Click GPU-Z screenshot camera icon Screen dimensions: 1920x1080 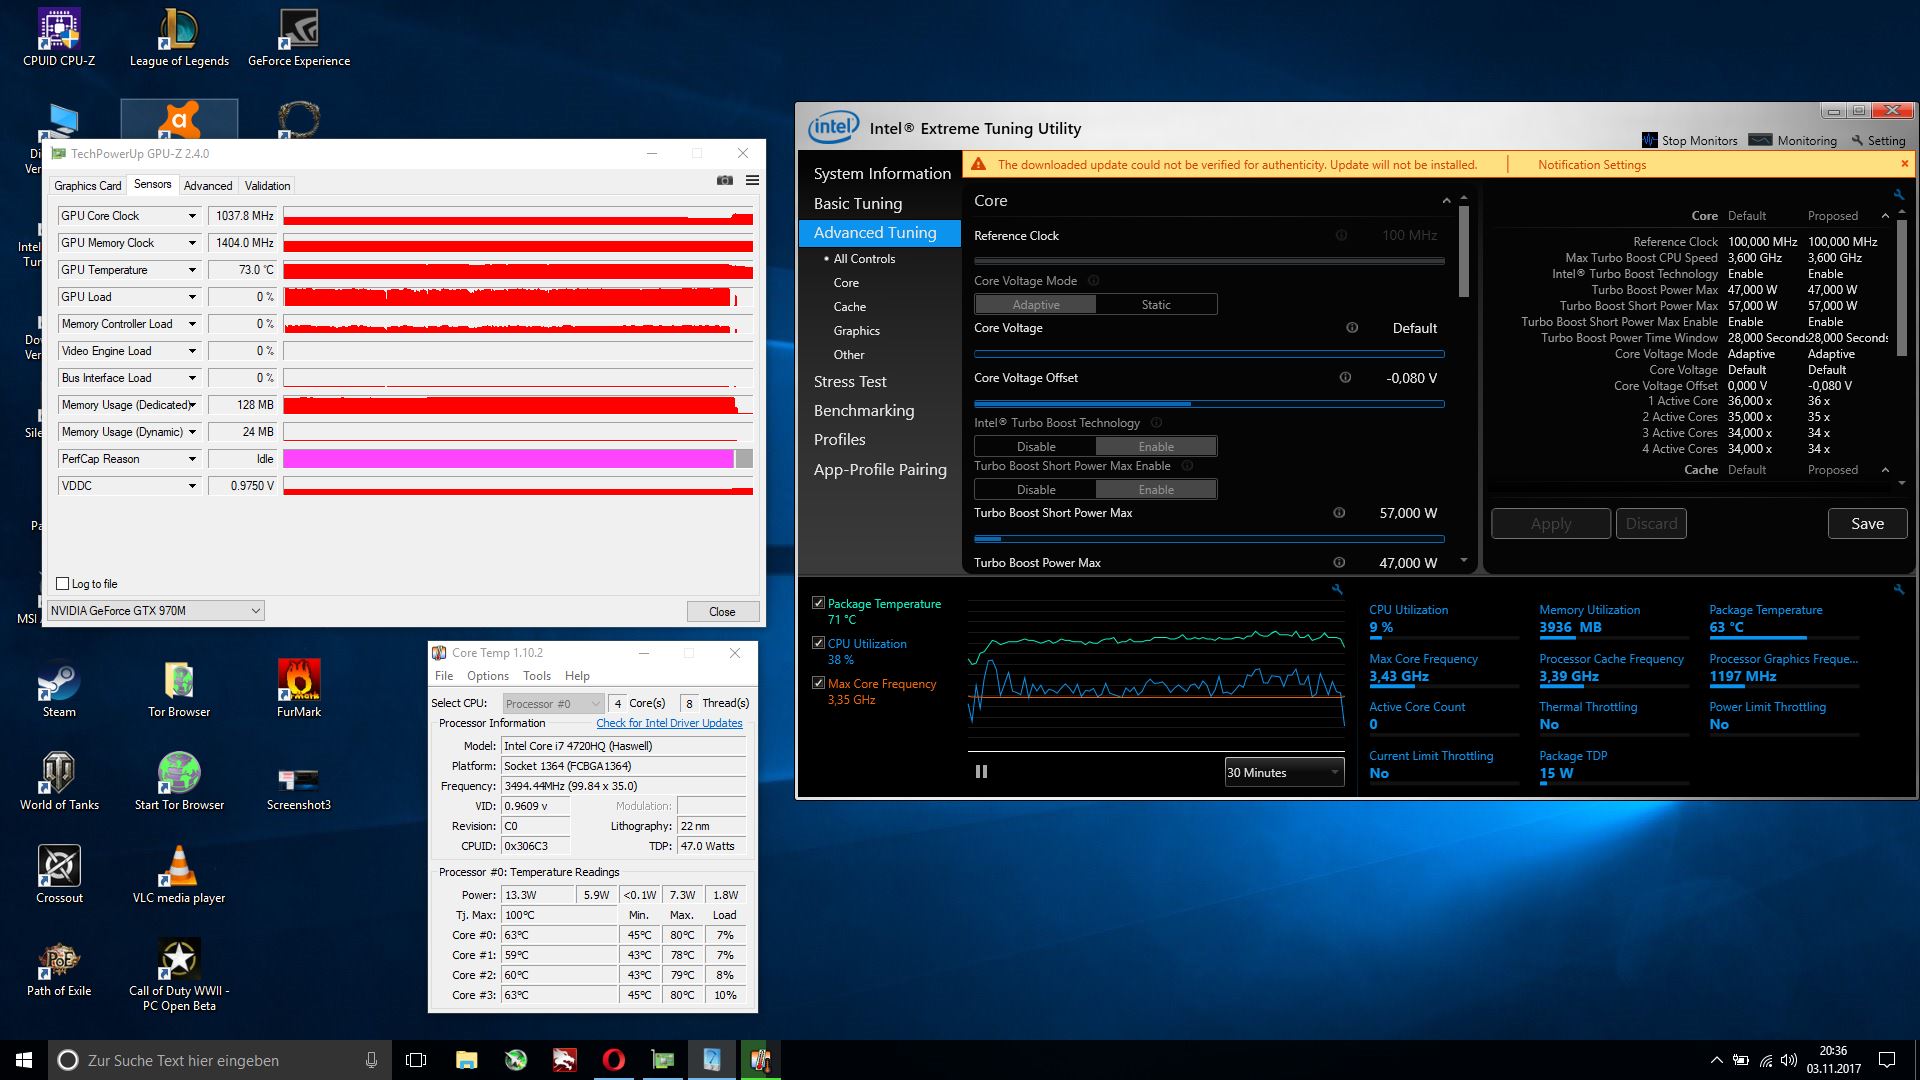point(725,180)
